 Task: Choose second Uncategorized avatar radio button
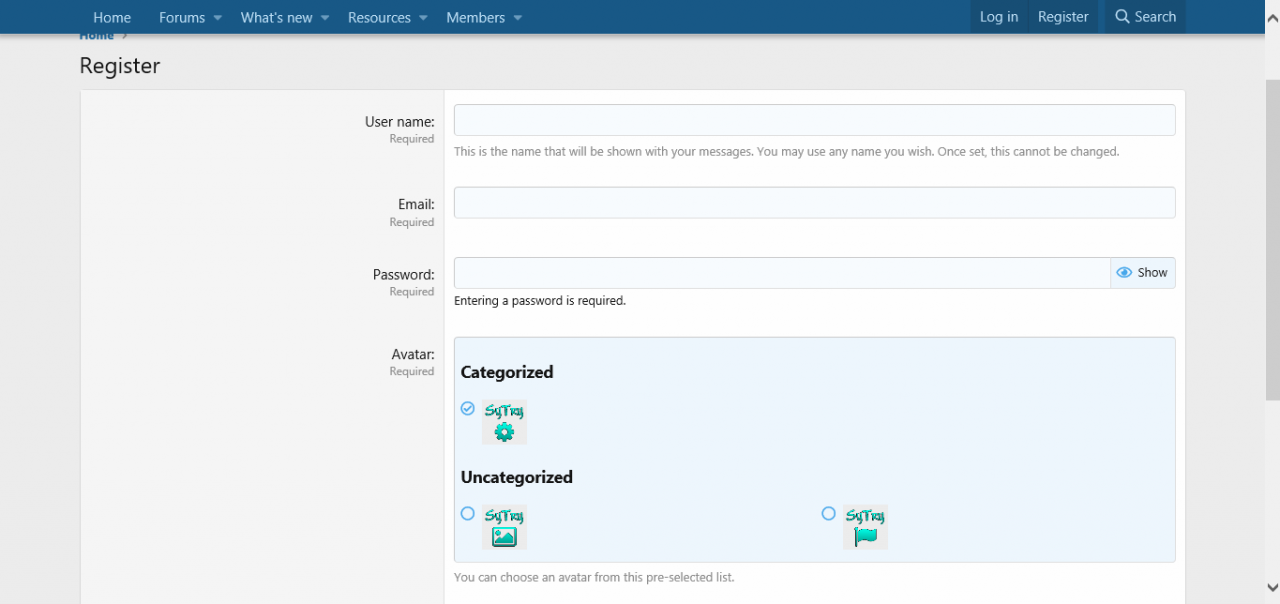click(x=828, y=513)
